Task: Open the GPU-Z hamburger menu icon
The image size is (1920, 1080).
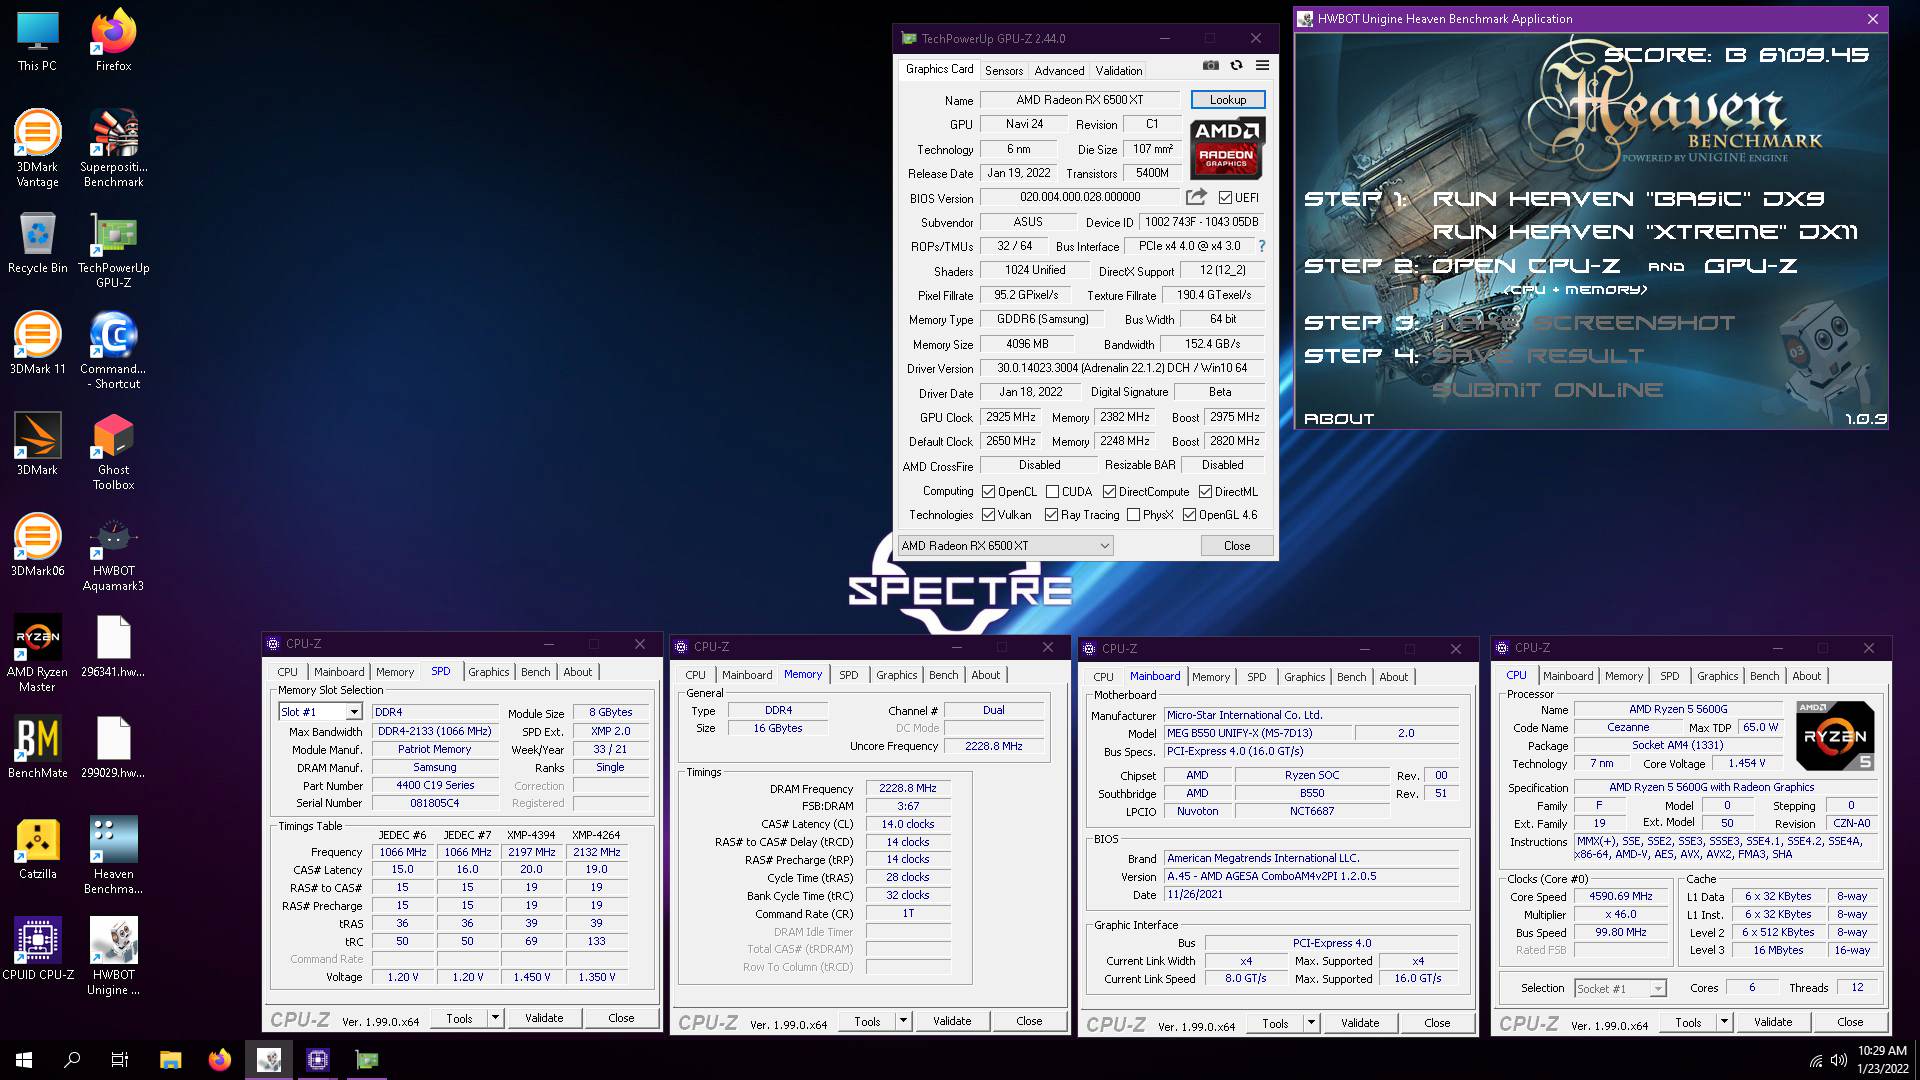Action: coord(1262,66)
